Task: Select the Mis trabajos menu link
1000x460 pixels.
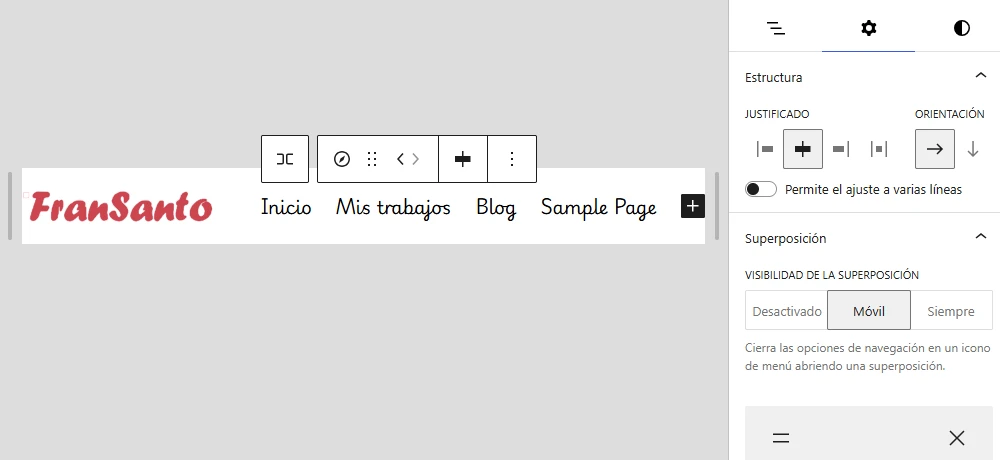Action: [x=393, y=207]
